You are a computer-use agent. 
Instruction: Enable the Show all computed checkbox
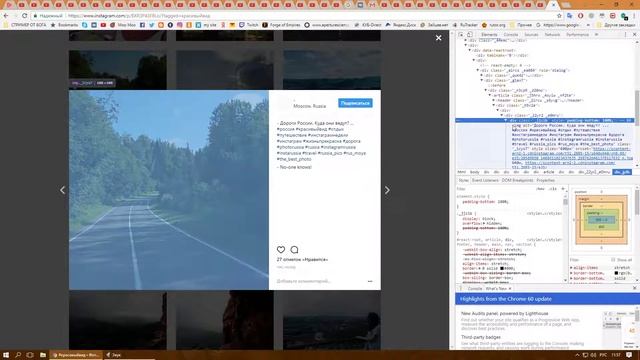tap(613, 260)
